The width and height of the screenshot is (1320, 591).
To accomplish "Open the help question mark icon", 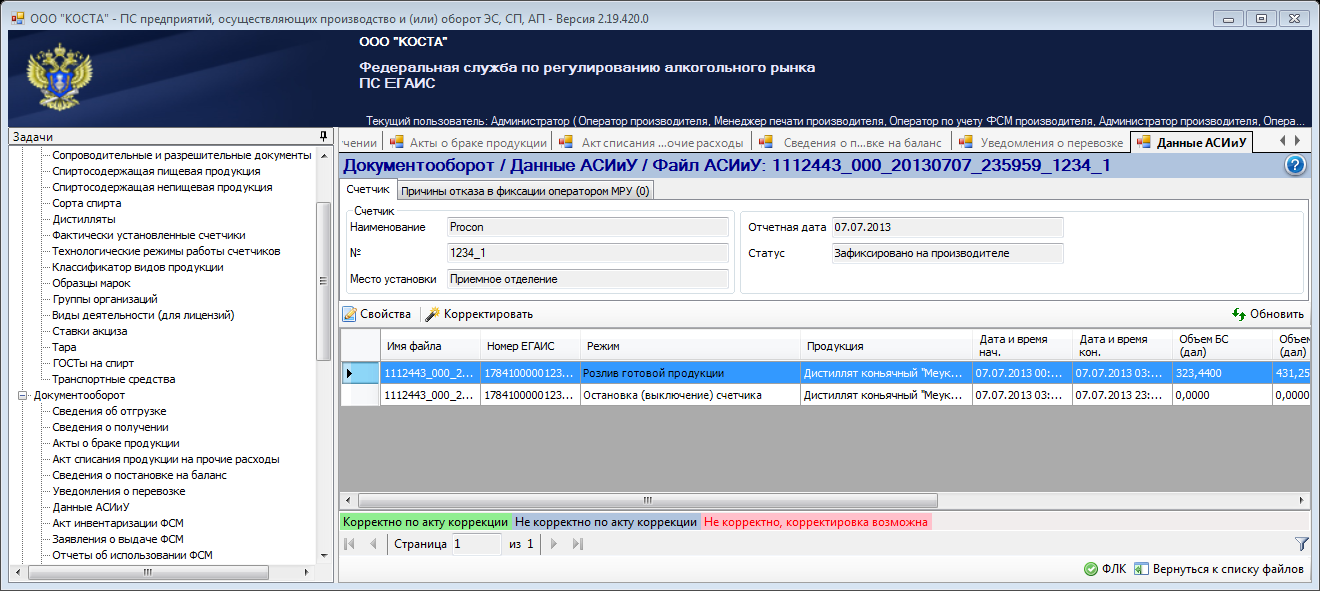I will coord(1296,166).
